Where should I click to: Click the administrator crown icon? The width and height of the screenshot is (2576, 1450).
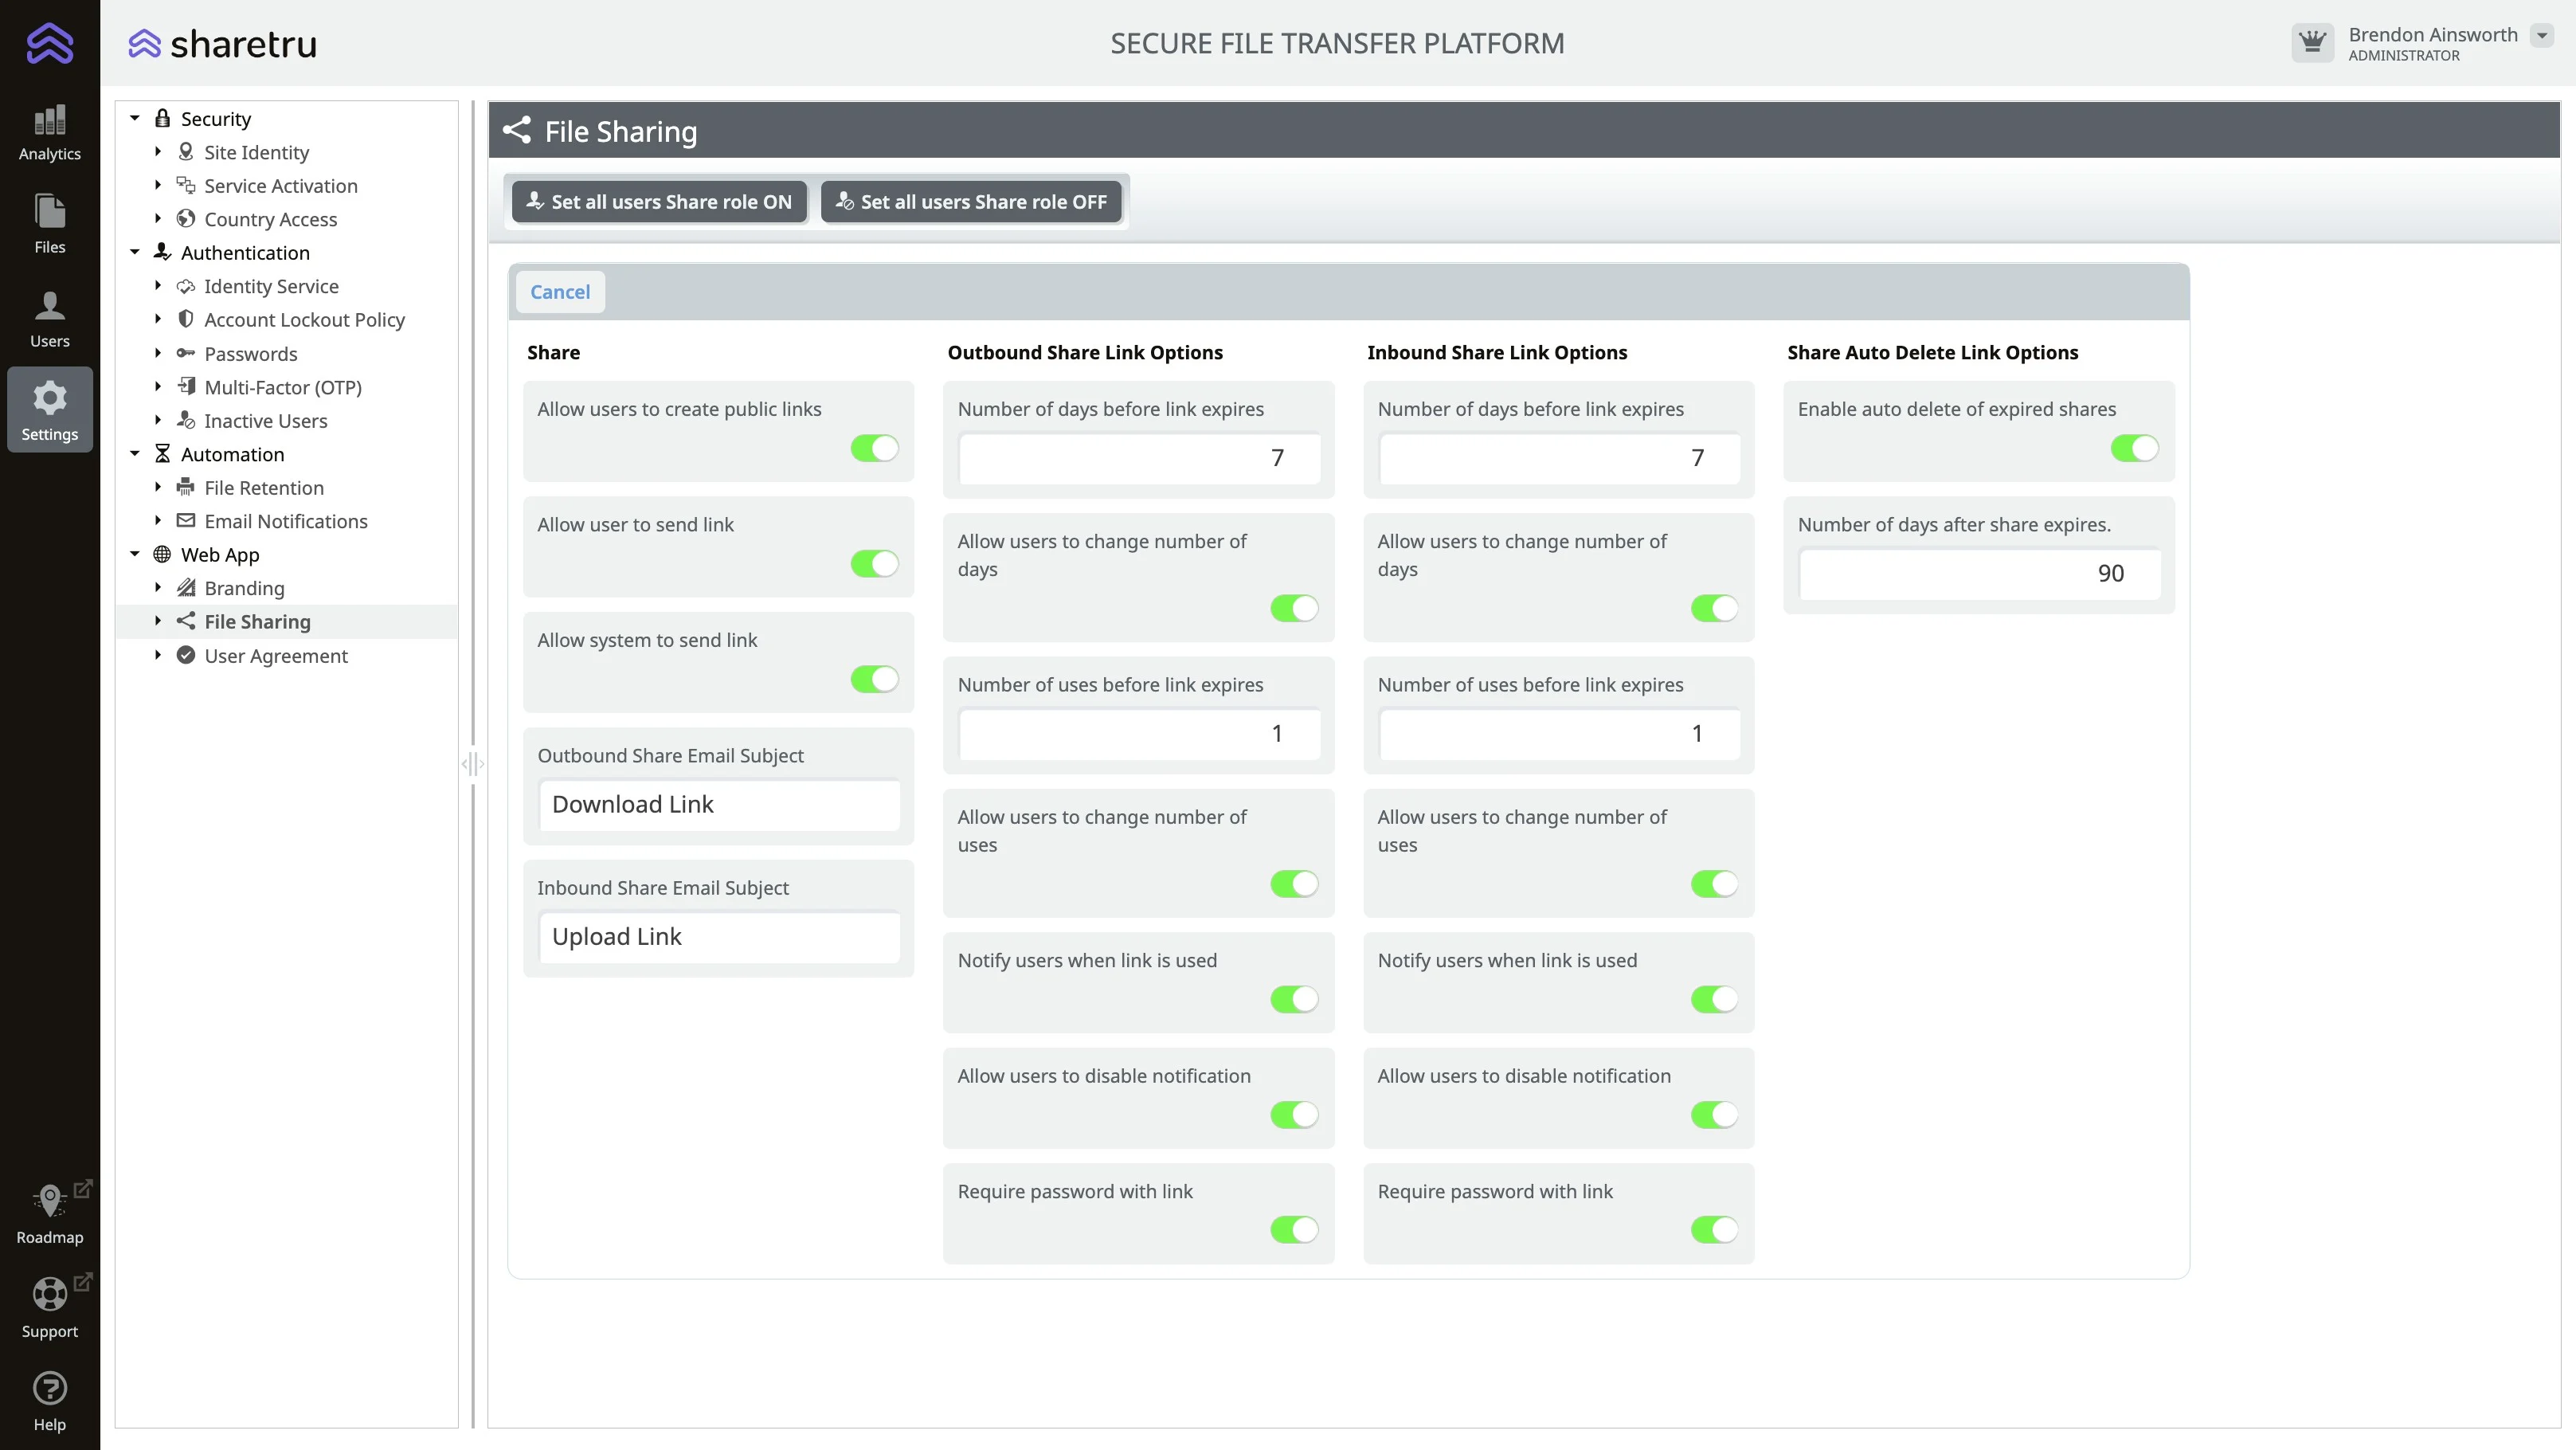[2312, 43]
